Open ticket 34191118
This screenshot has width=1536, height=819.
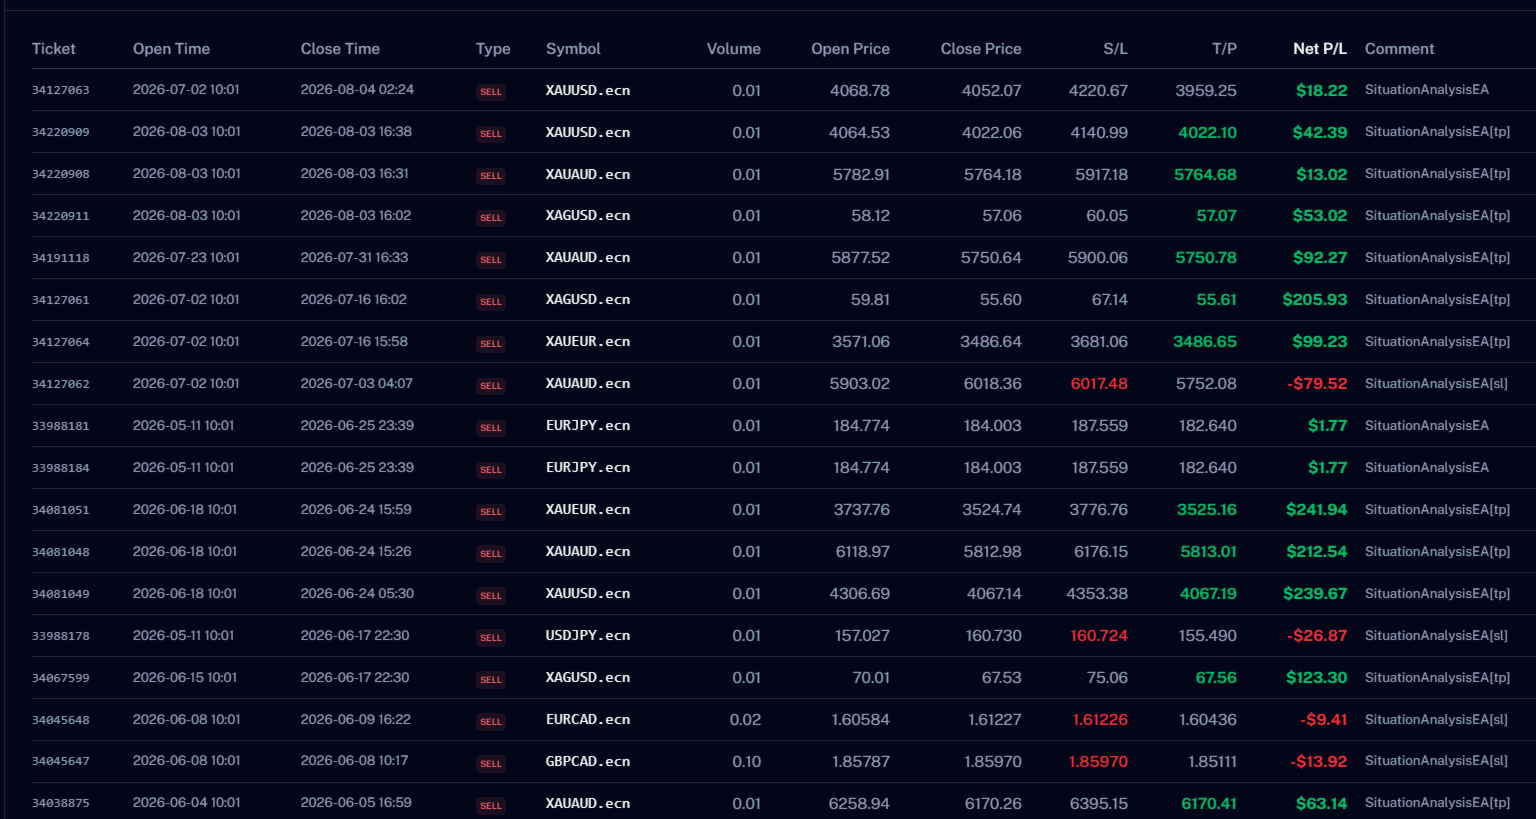(x=61, y=258)
